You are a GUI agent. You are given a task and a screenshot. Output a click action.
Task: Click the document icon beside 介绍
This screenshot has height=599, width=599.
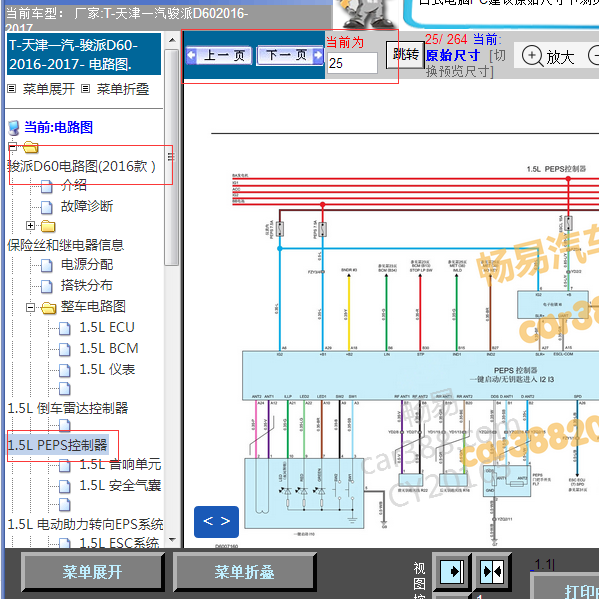coord(47,186)
